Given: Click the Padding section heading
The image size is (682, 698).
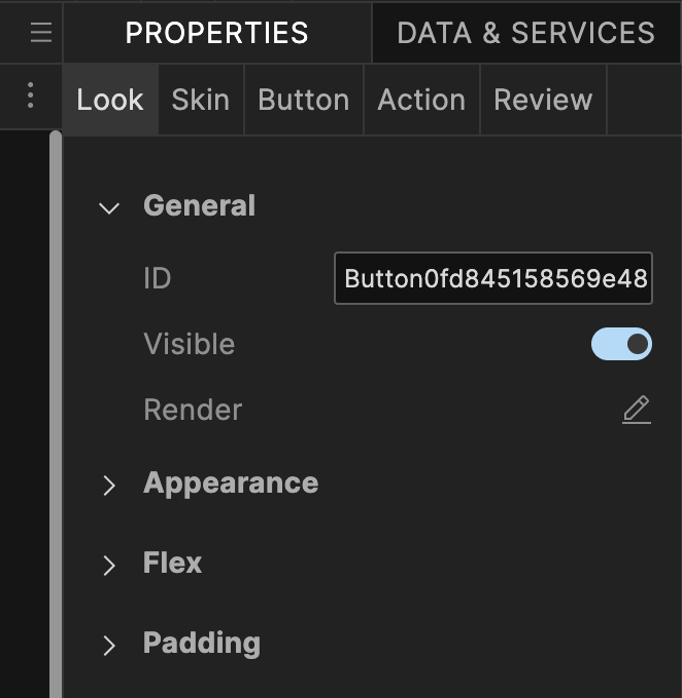Looking at the screenshot, I should click(201, 643).
